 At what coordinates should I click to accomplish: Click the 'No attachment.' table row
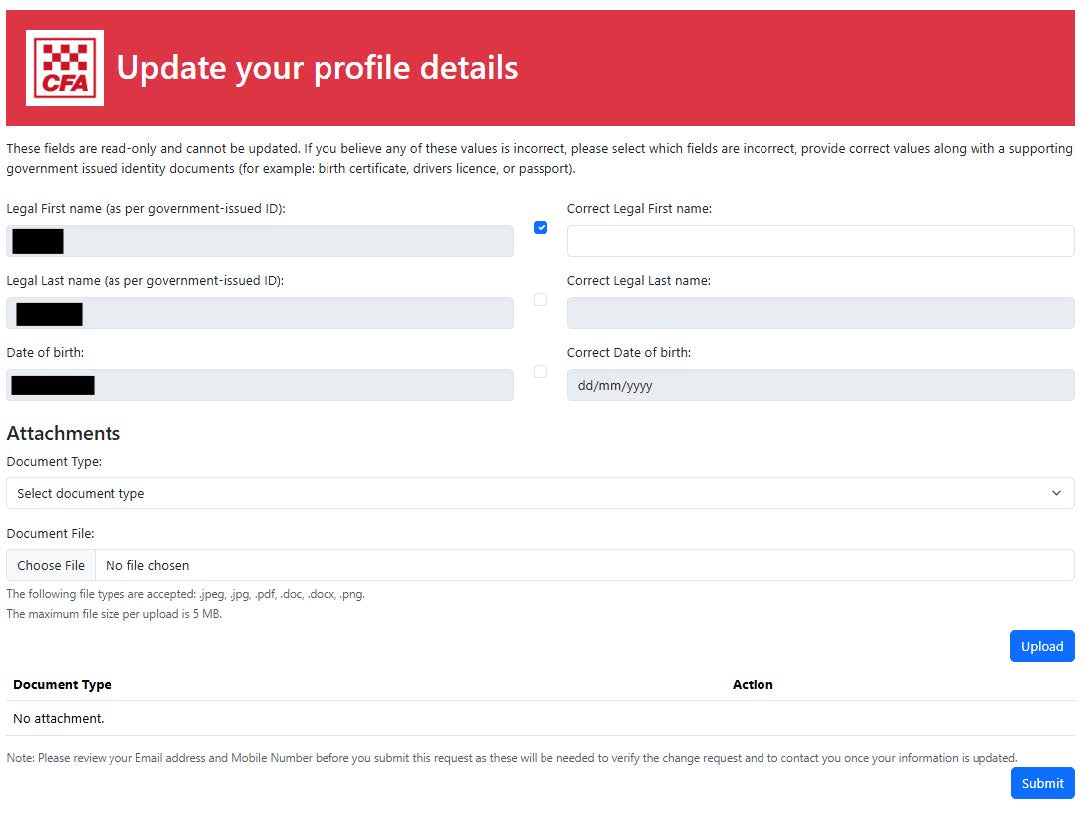(540, 718)
